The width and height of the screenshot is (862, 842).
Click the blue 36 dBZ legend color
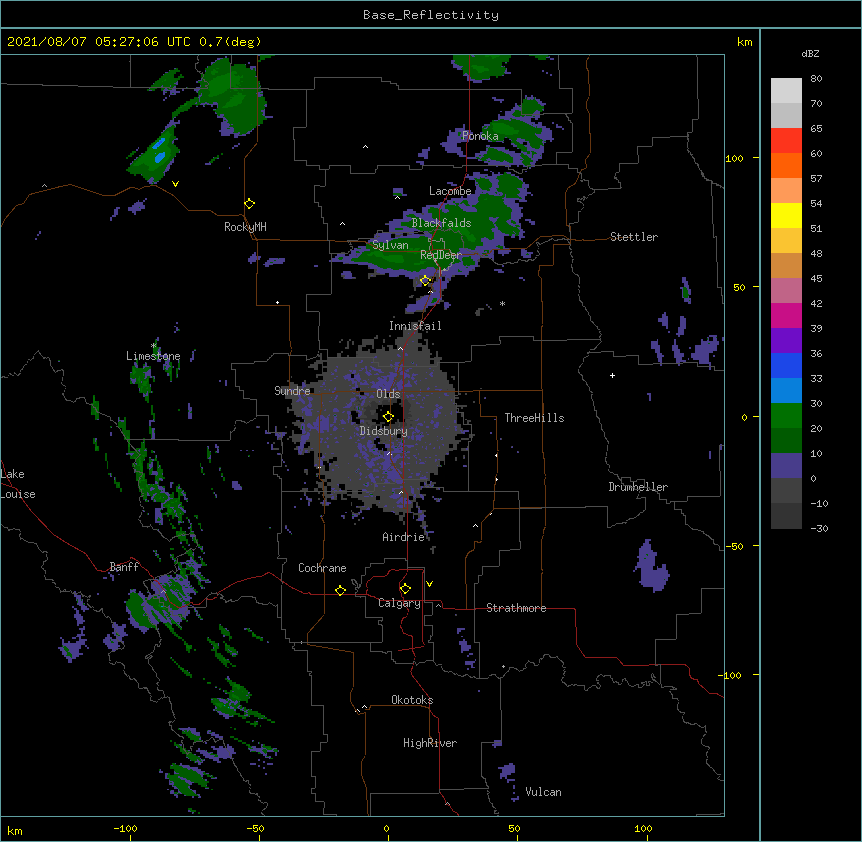click(x=786, y=365)
